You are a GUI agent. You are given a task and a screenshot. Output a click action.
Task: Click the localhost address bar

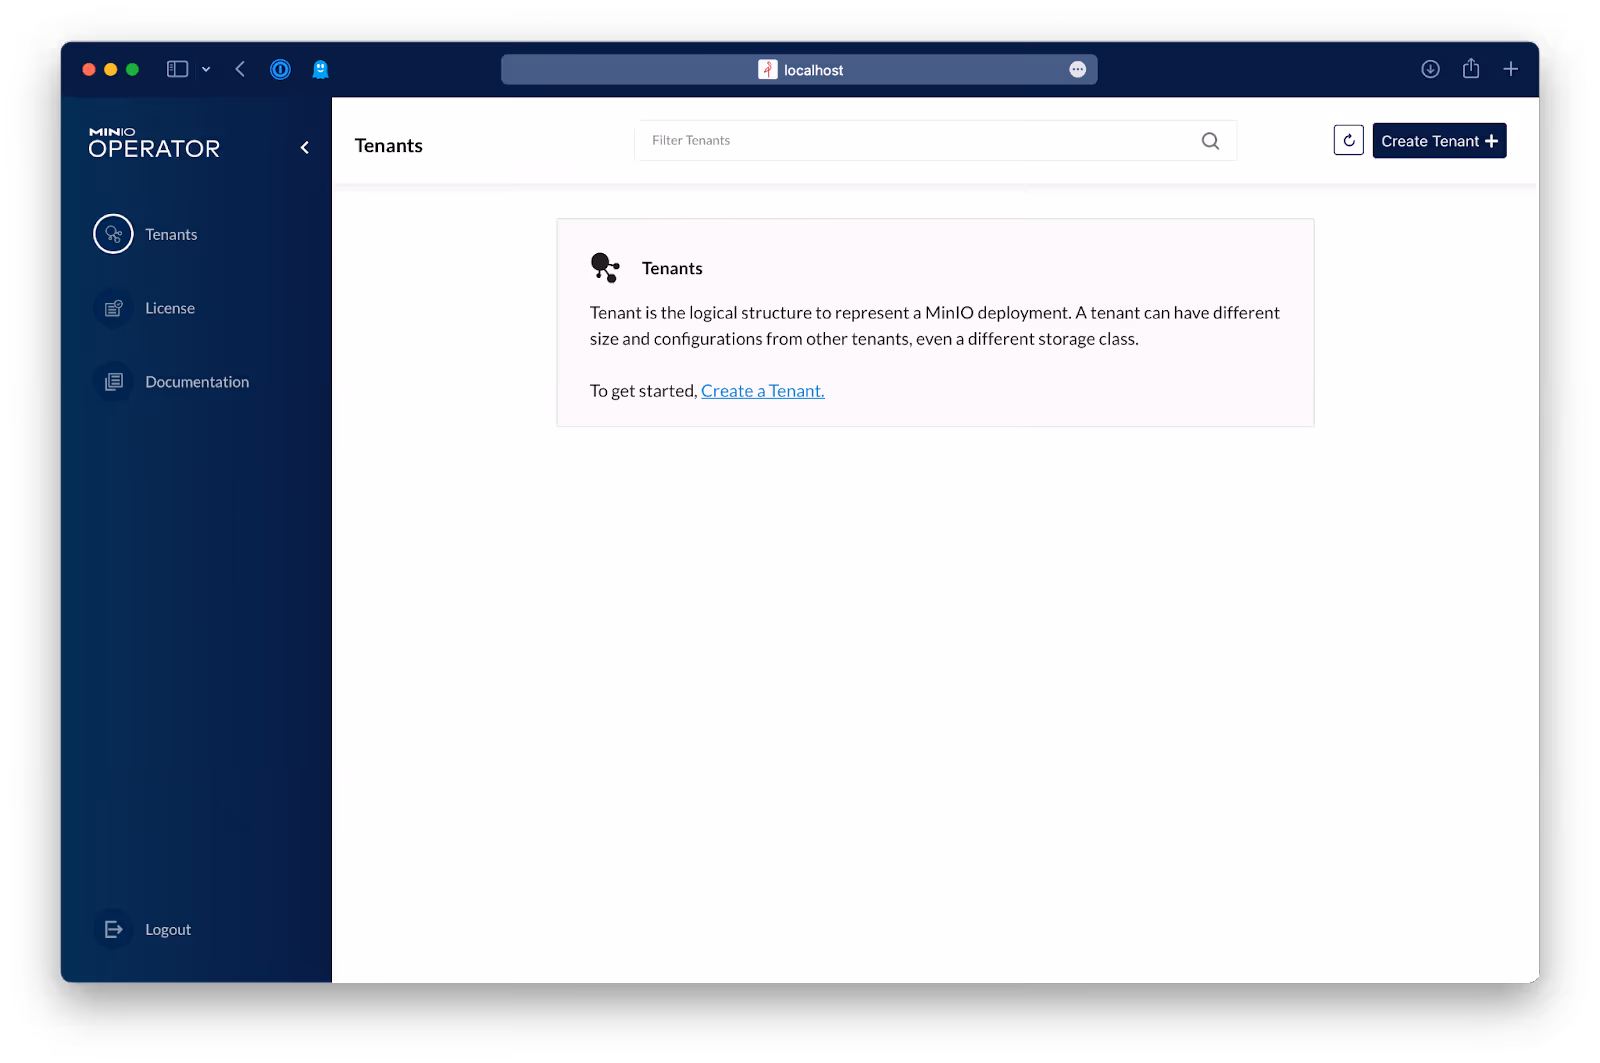point(799,69)
